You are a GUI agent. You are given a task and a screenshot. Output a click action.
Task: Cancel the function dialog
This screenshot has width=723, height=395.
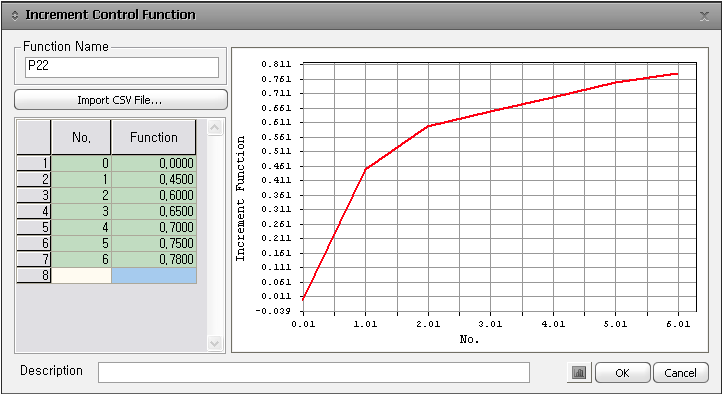coord(681,372)
